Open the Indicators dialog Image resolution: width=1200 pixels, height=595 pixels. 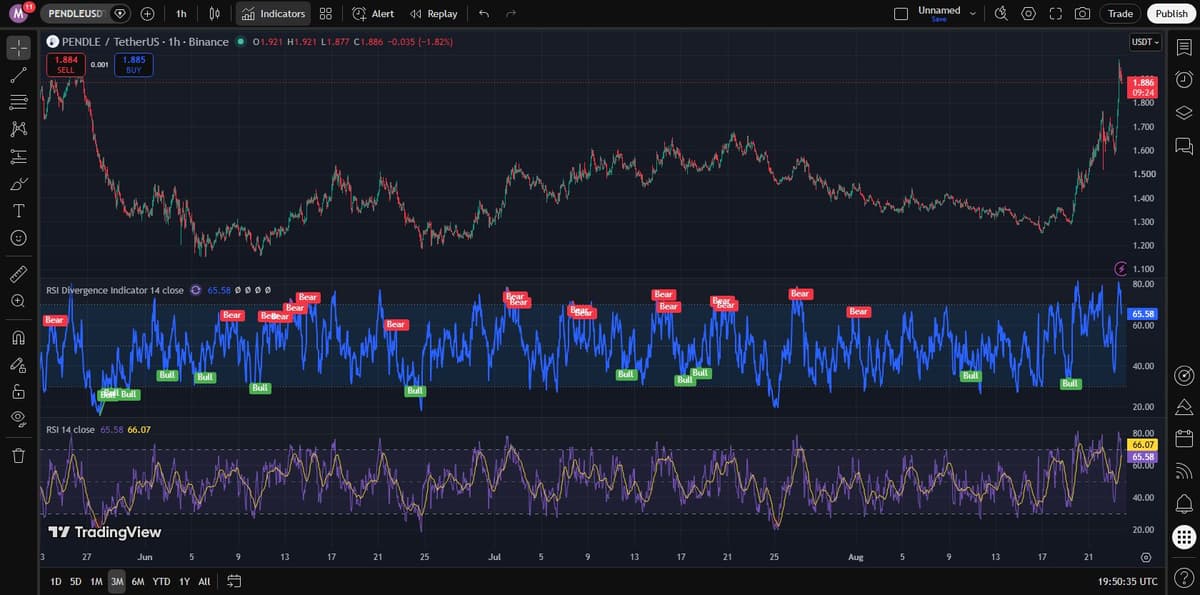[273, 14]
